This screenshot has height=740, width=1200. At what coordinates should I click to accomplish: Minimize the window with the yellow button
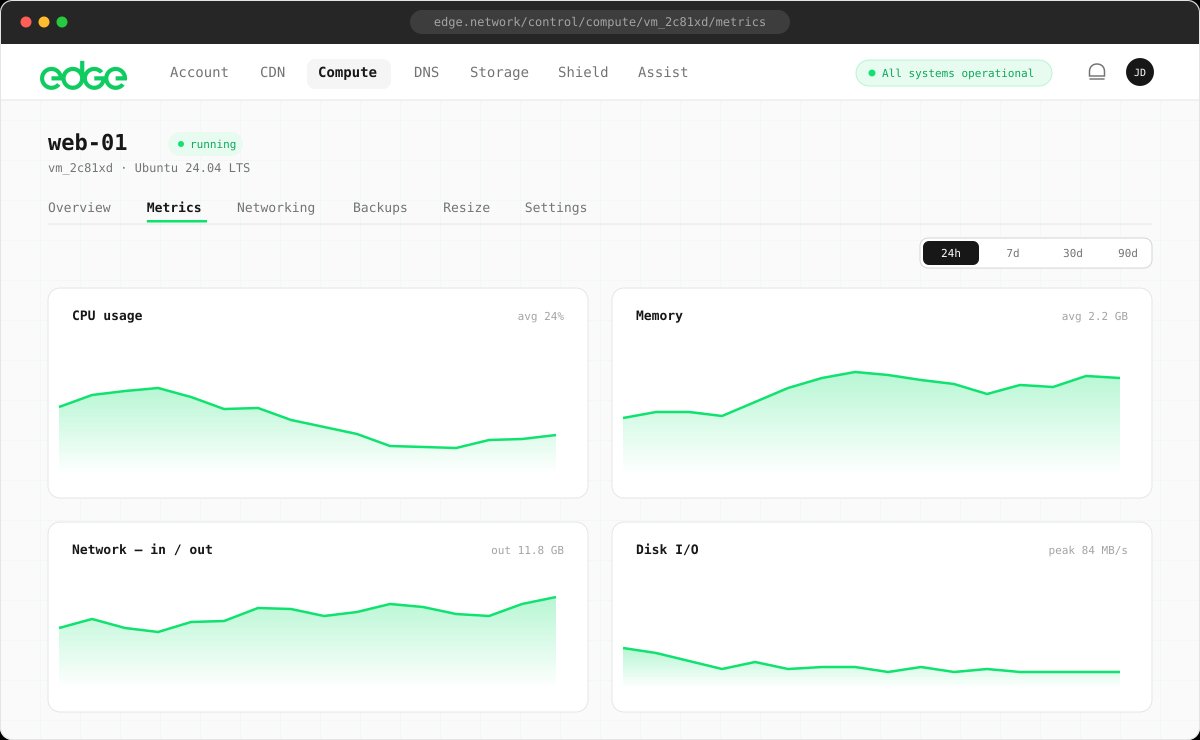[x=44, y=22]
